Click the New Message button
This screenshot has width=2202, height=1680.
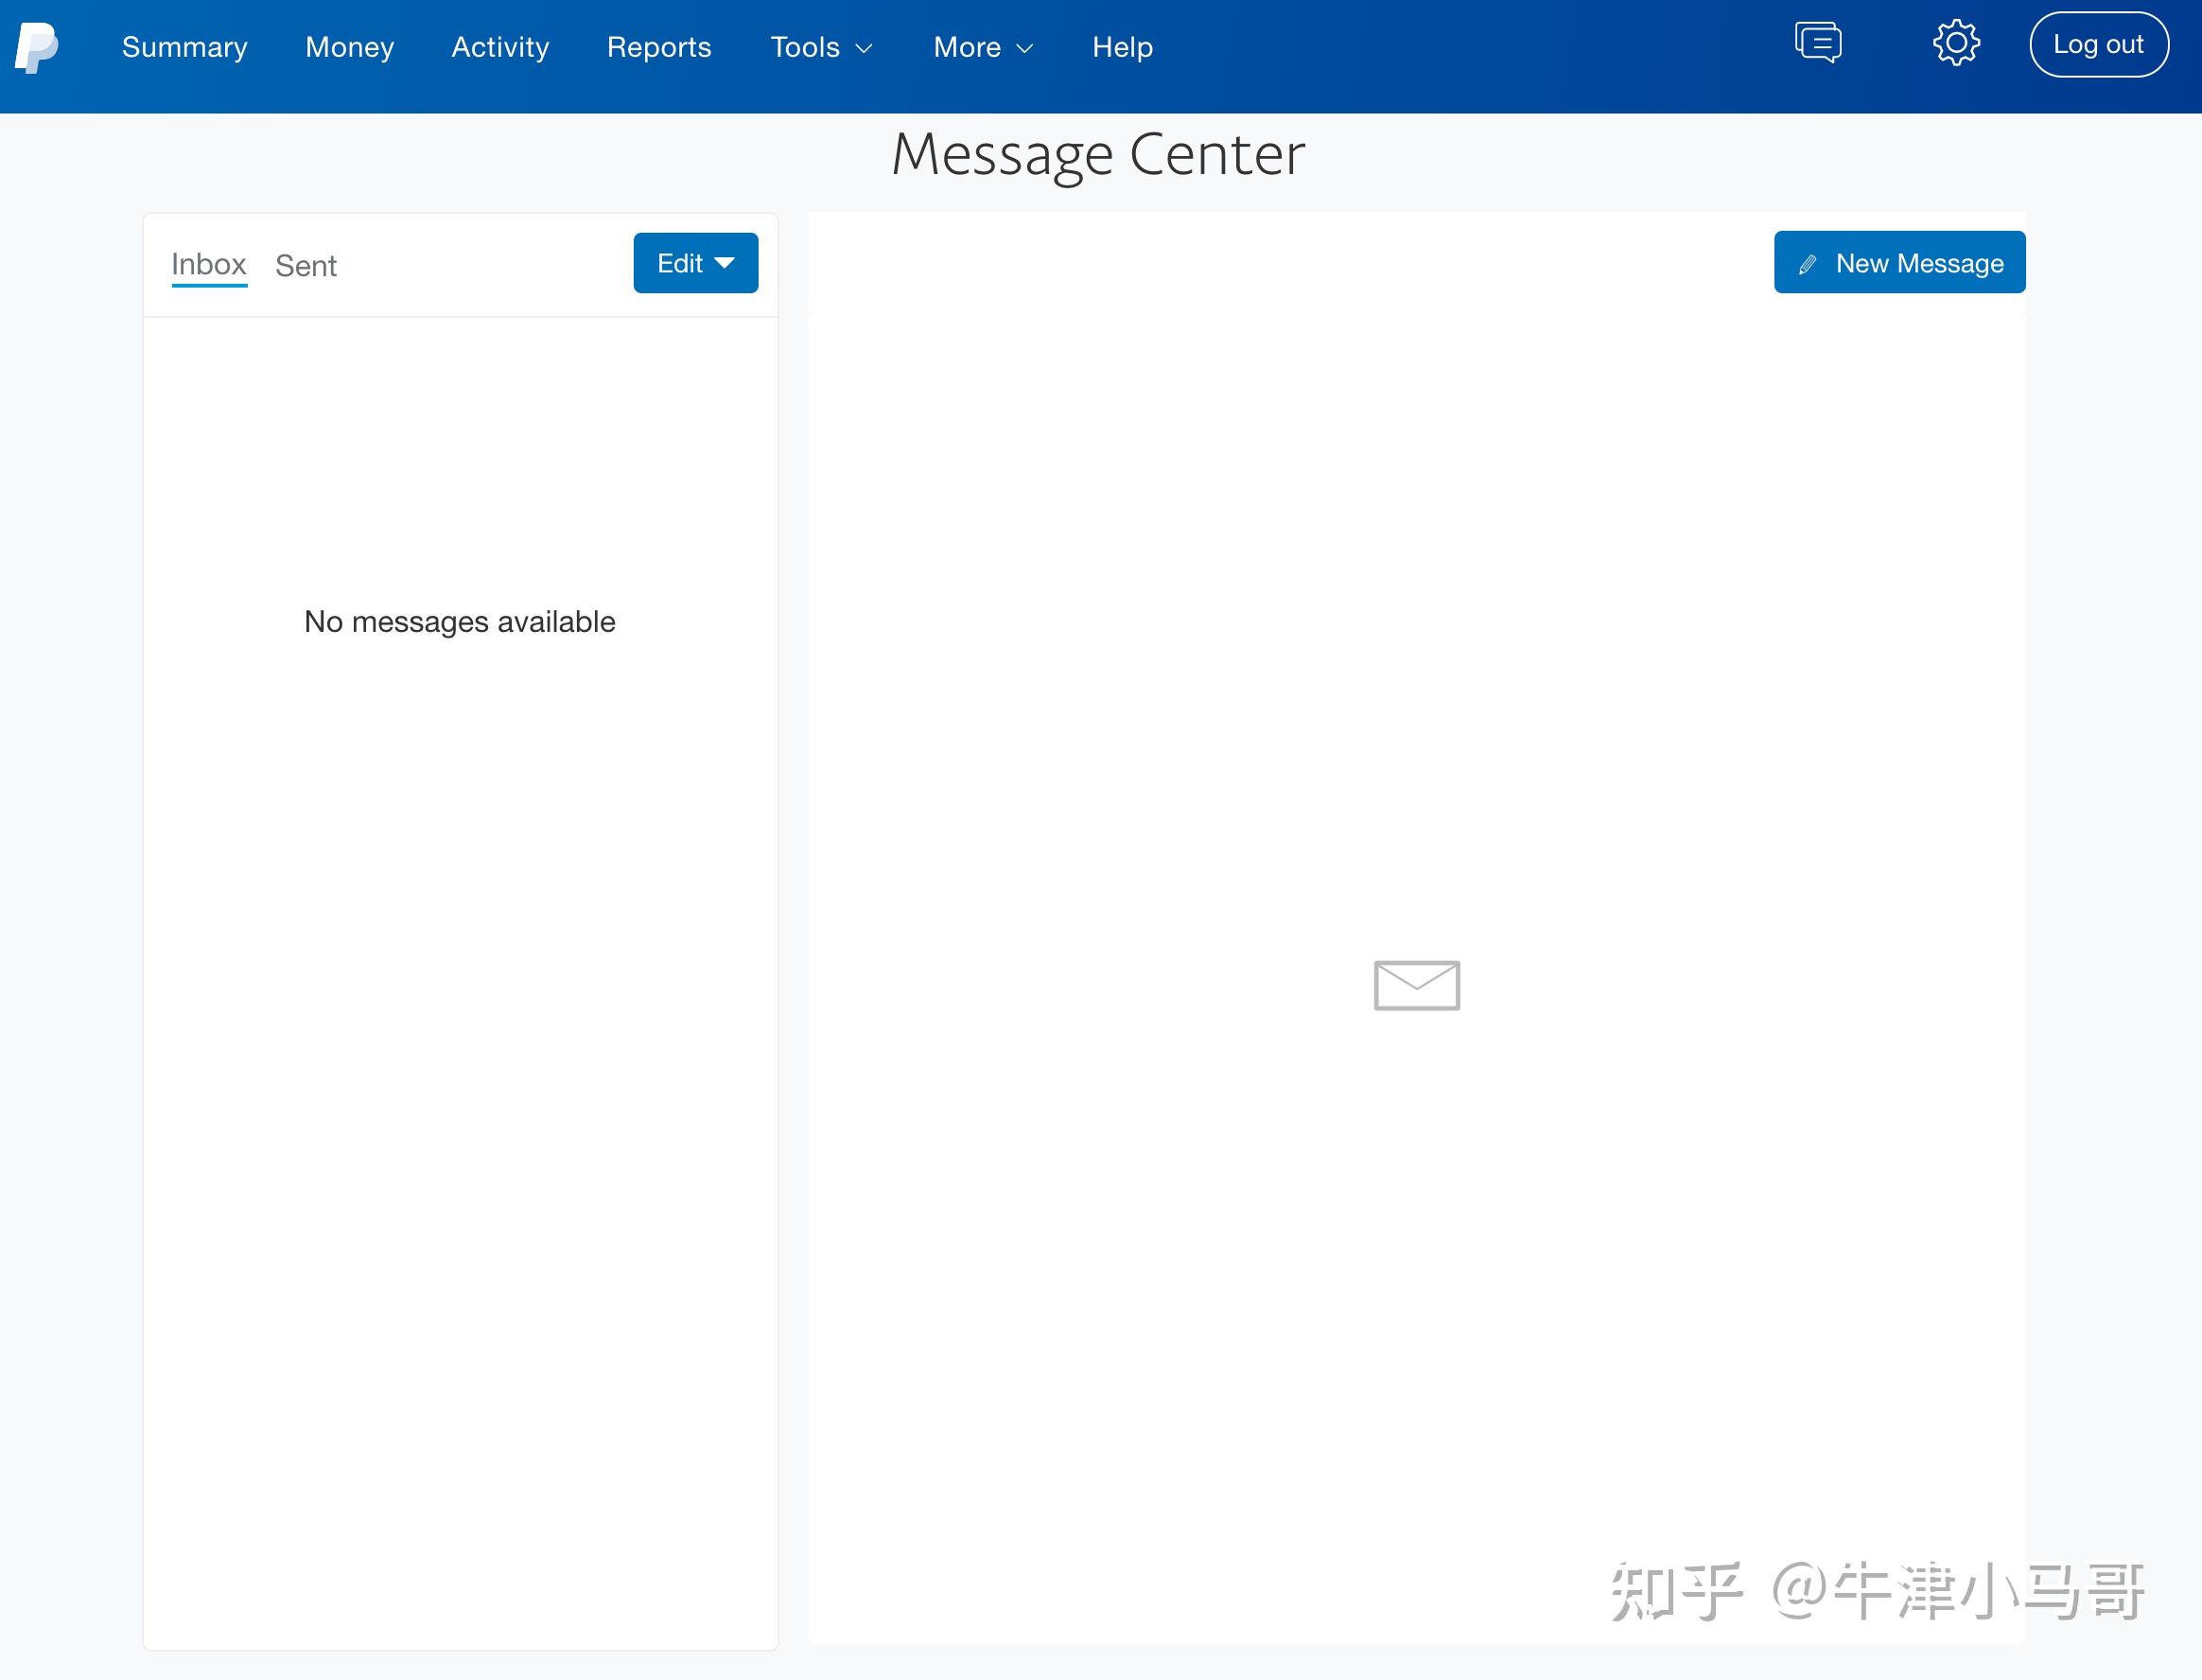coord(1899,262)
